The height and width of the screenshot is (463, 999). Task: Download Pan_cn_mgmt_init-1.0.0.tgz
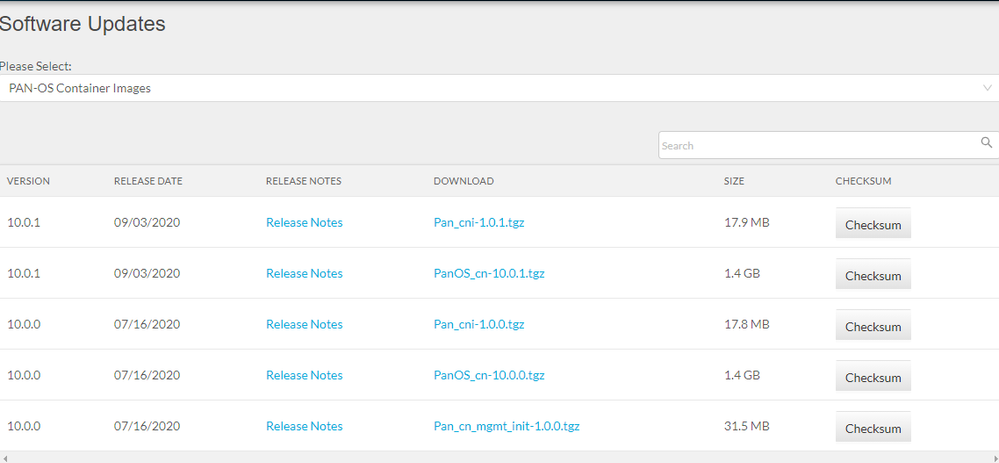(x=507, y=427)
